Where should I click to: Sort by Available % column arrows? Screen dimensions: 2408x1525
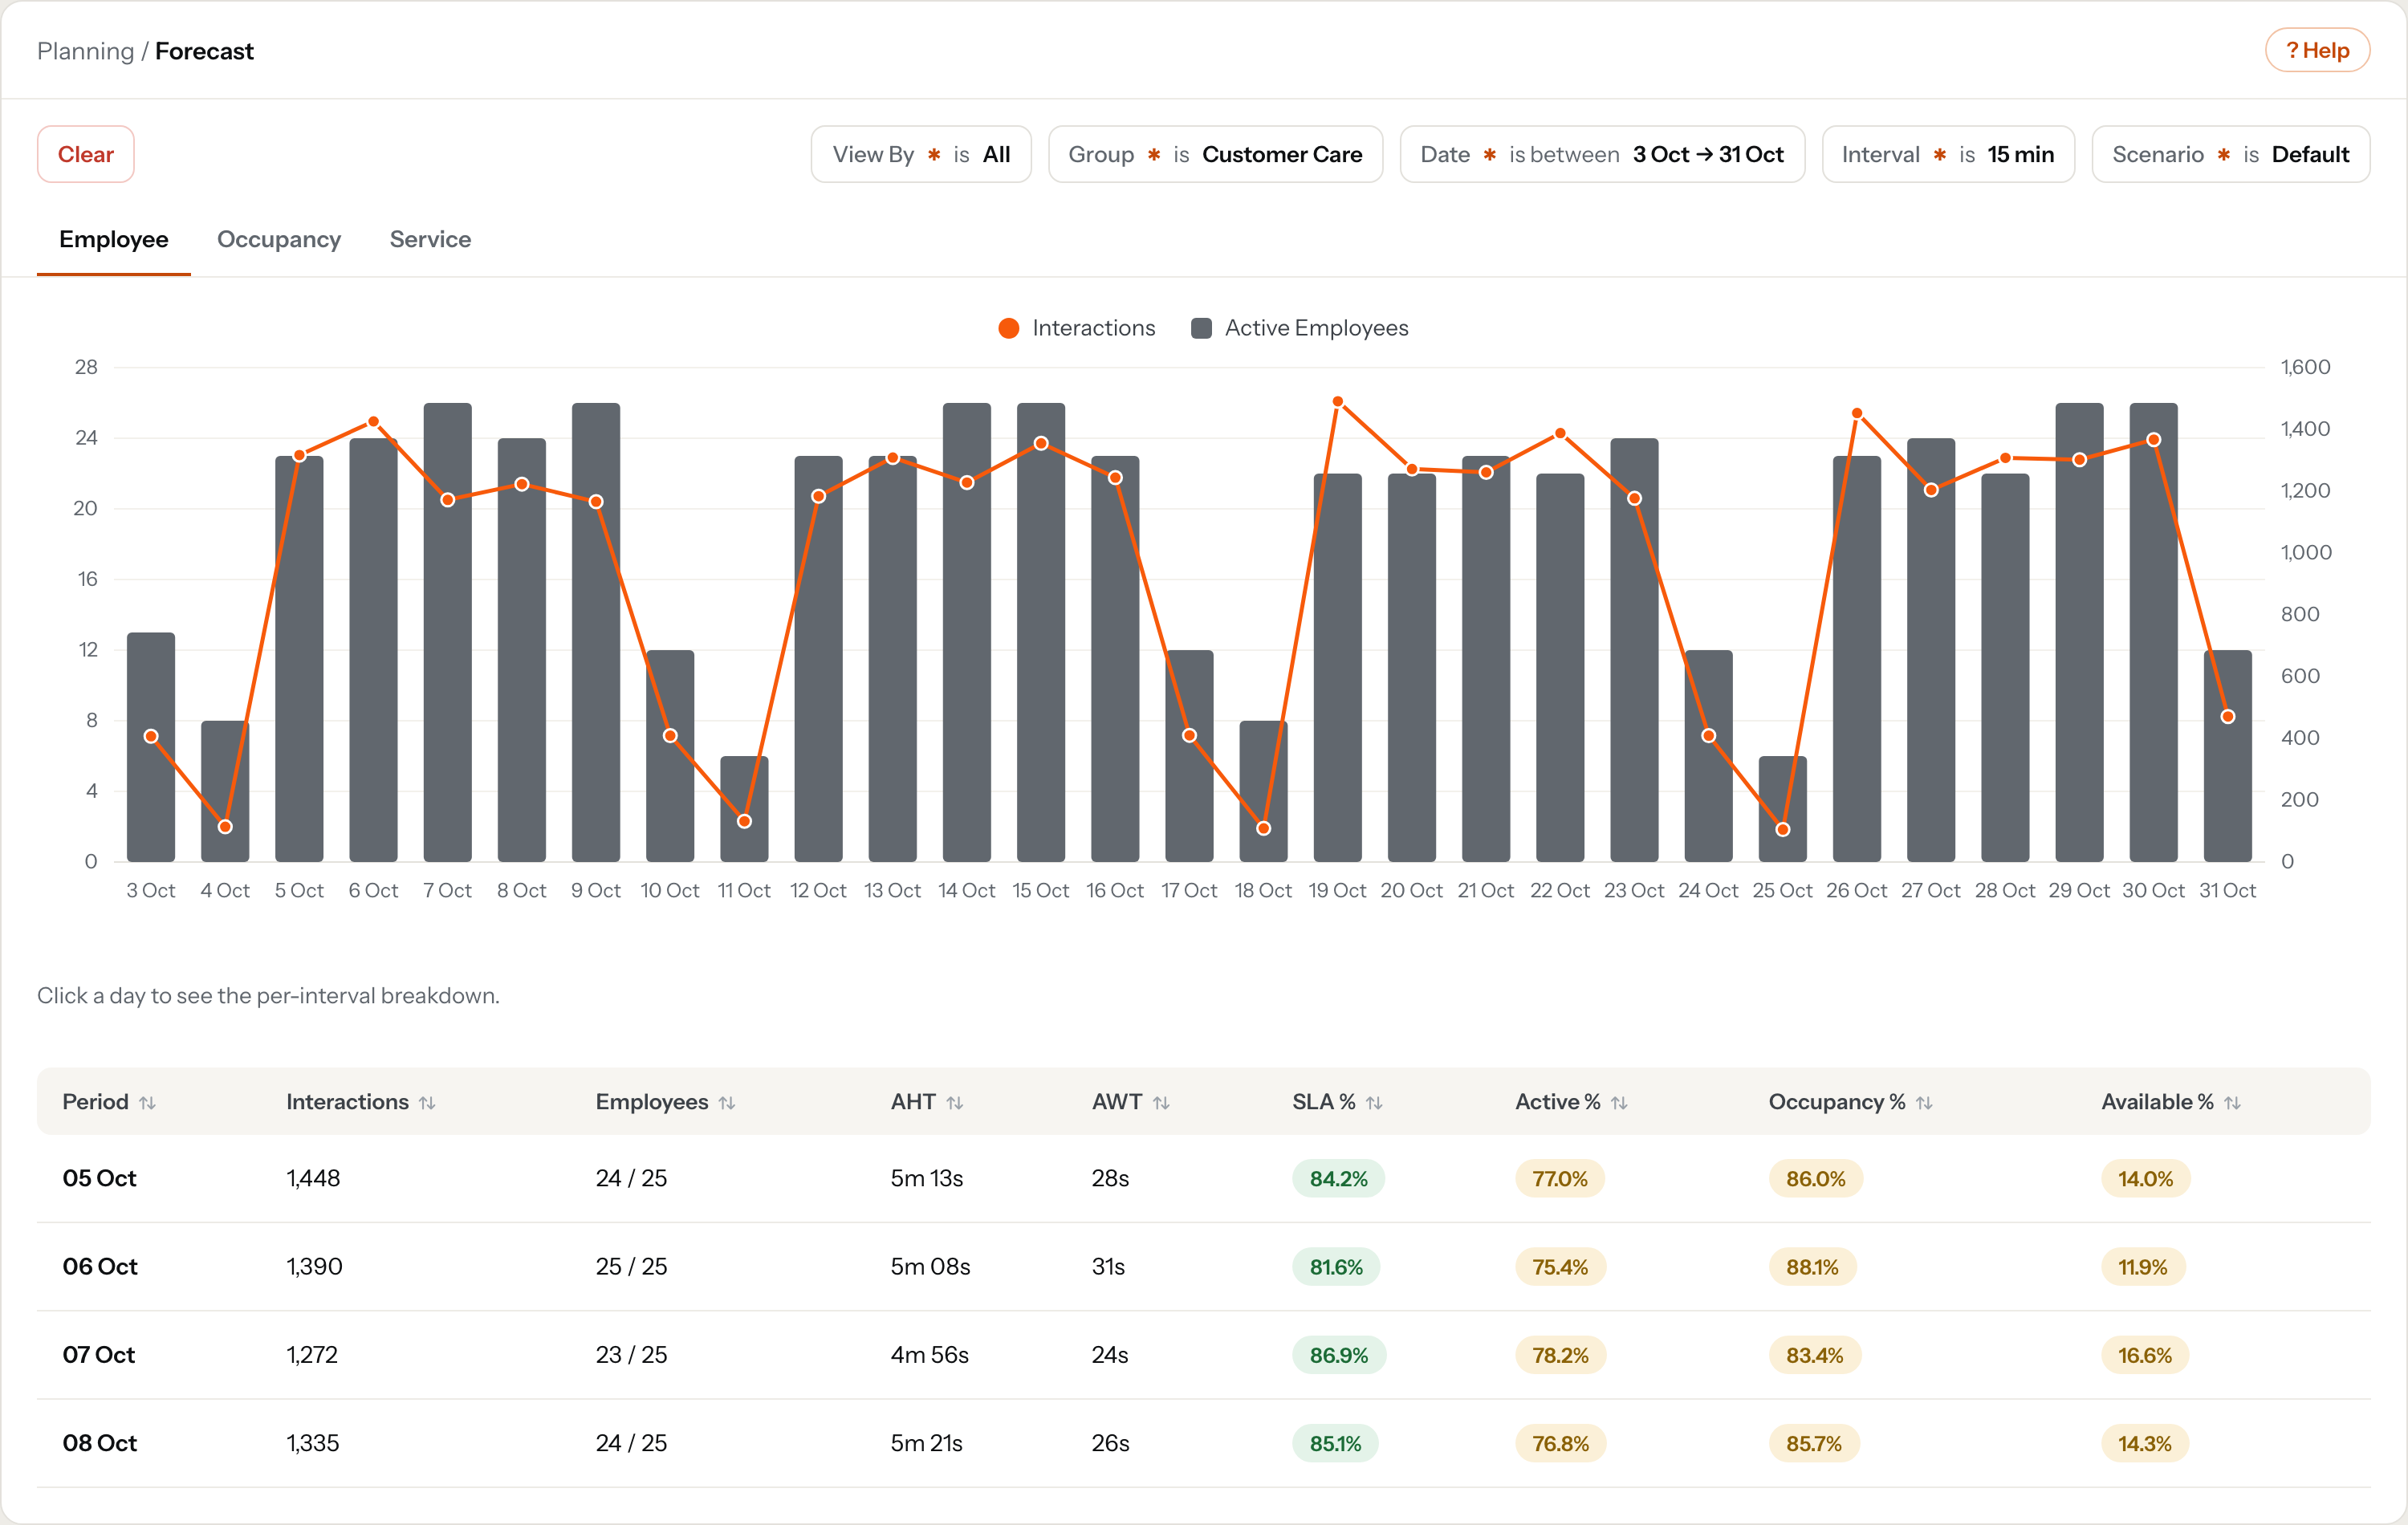2232,1102
